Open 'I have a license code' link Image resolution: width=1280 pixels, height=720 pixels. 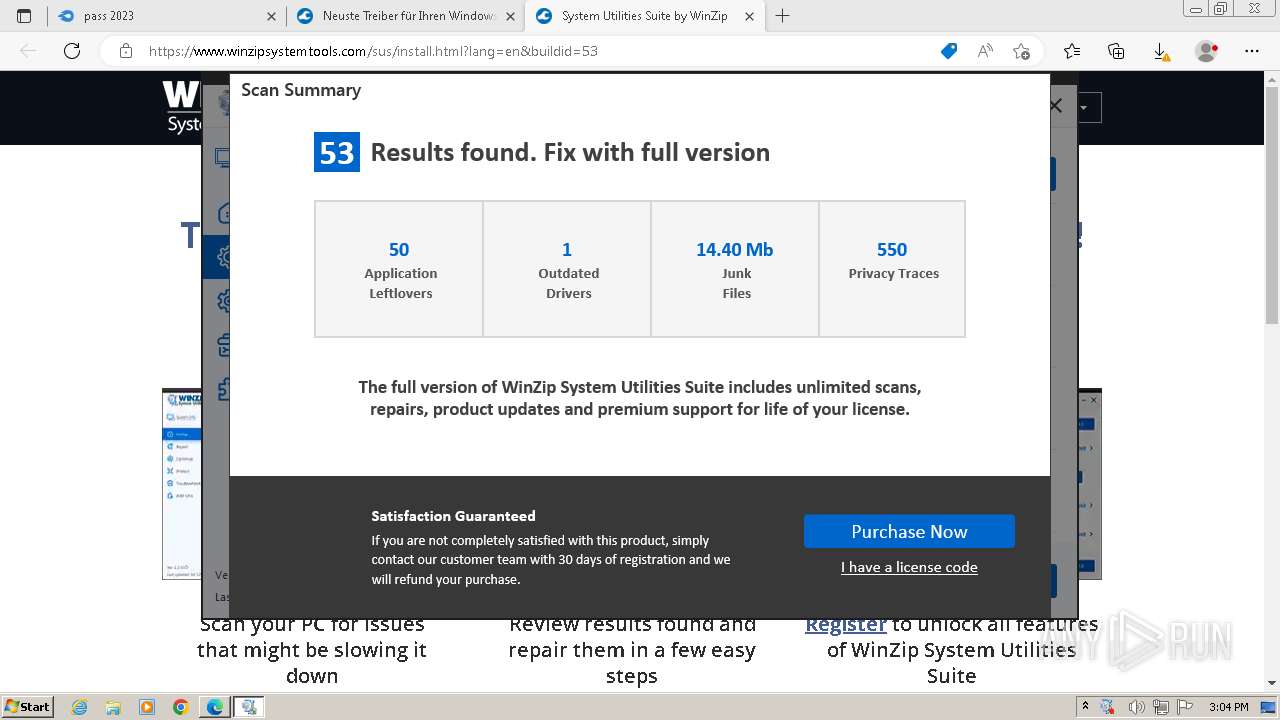coord(909,567)
